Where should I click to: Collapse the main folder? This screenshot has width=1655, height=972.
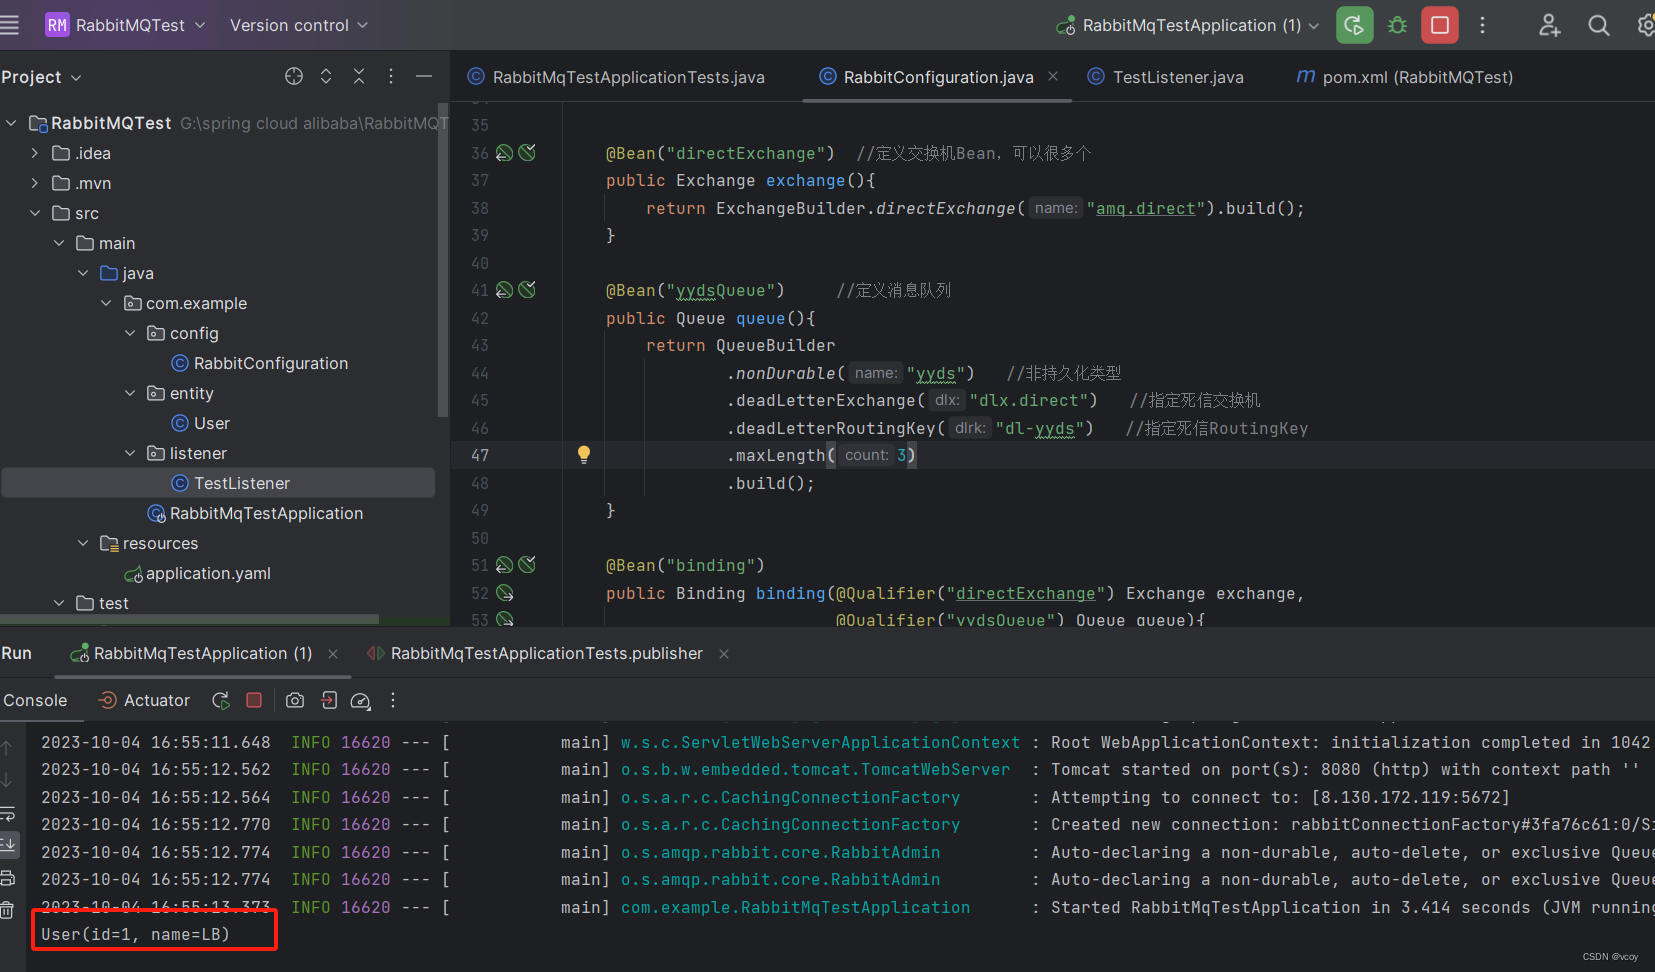[59, 243]
